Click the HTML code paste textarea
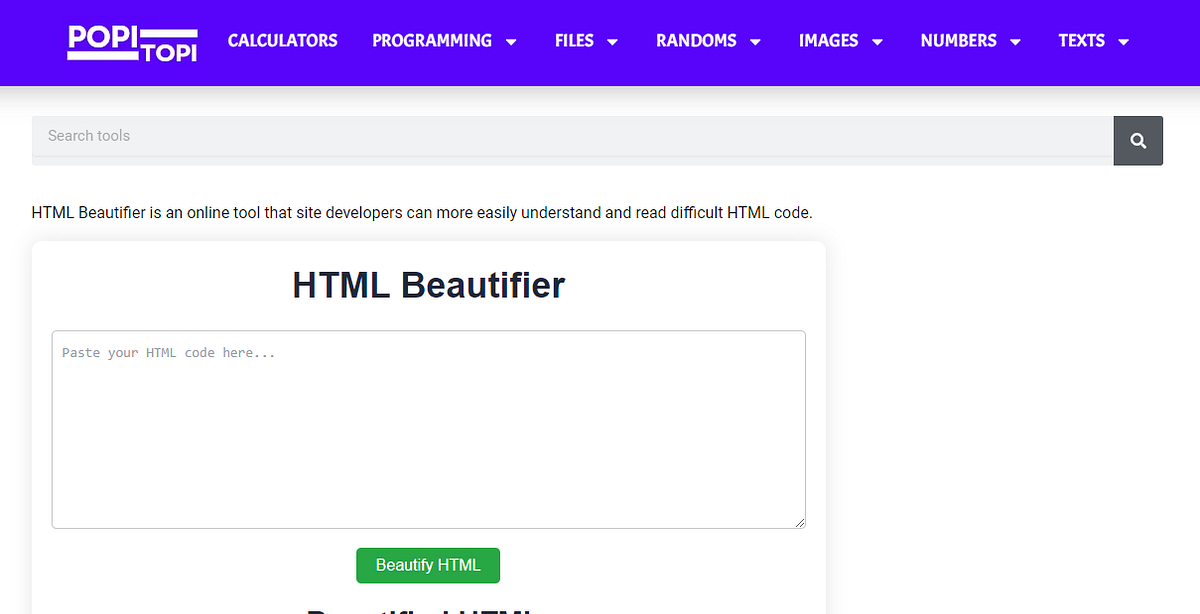Image resolution: width=1200 pixels, height=614 pixels. (428, 429)
